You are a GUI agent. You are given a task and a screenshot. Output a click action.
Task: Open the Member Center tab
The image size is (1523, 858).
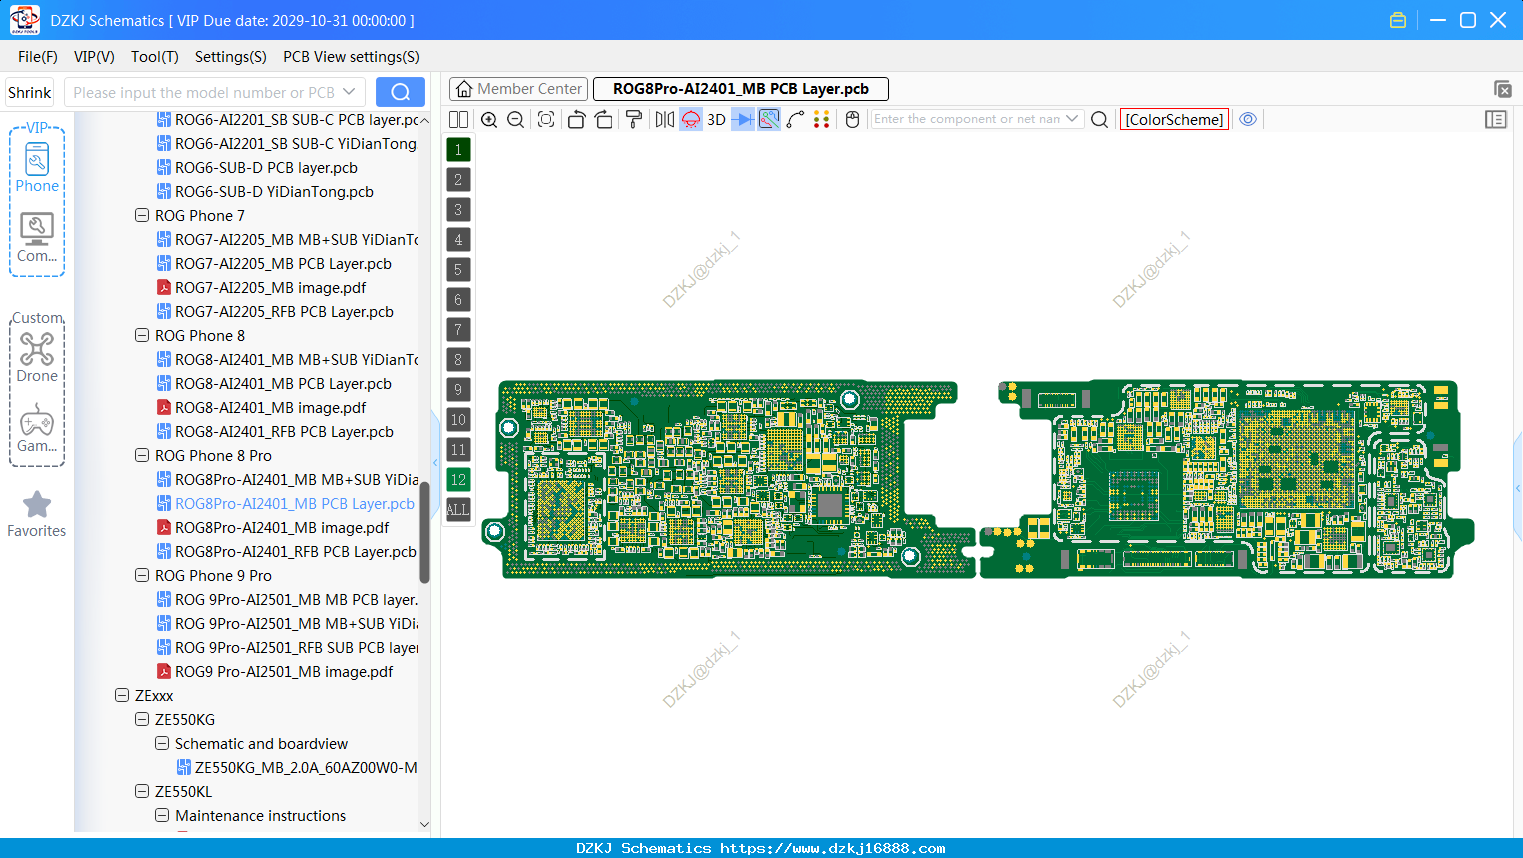tap(518, 89)
